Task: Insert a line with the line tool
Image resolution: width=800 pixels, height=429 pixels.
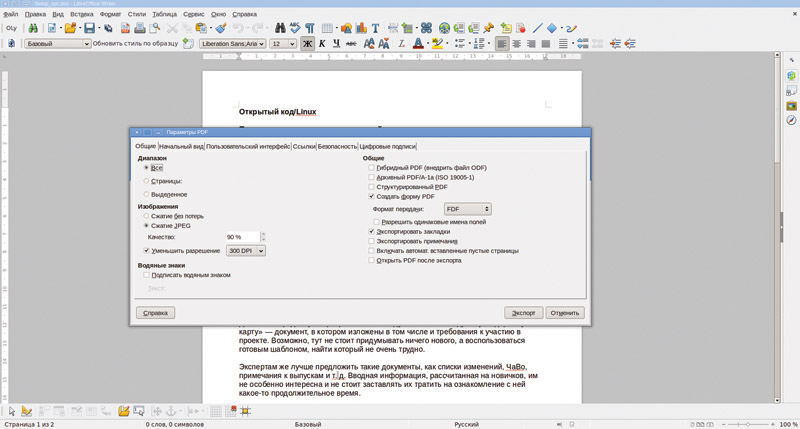Action: point(537,28)
